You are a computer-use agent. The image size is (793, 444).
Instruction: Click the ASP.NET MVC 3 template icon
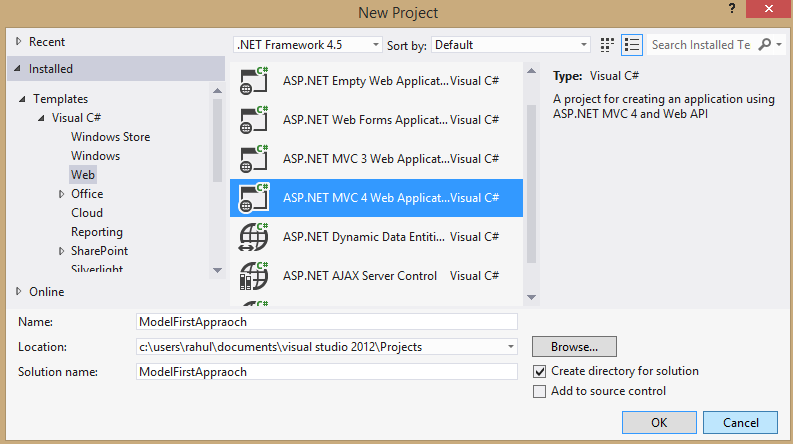tap(255, 158)
